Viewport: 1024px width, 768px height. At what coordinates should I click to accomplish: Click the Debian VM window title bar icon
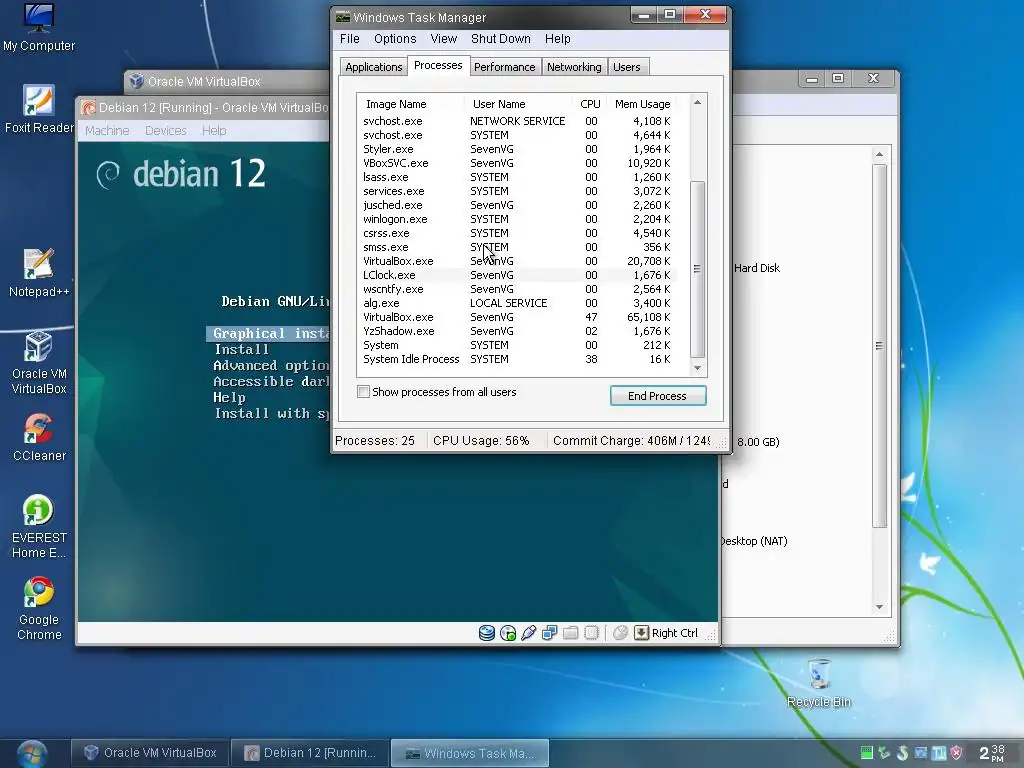pos(88,108)
